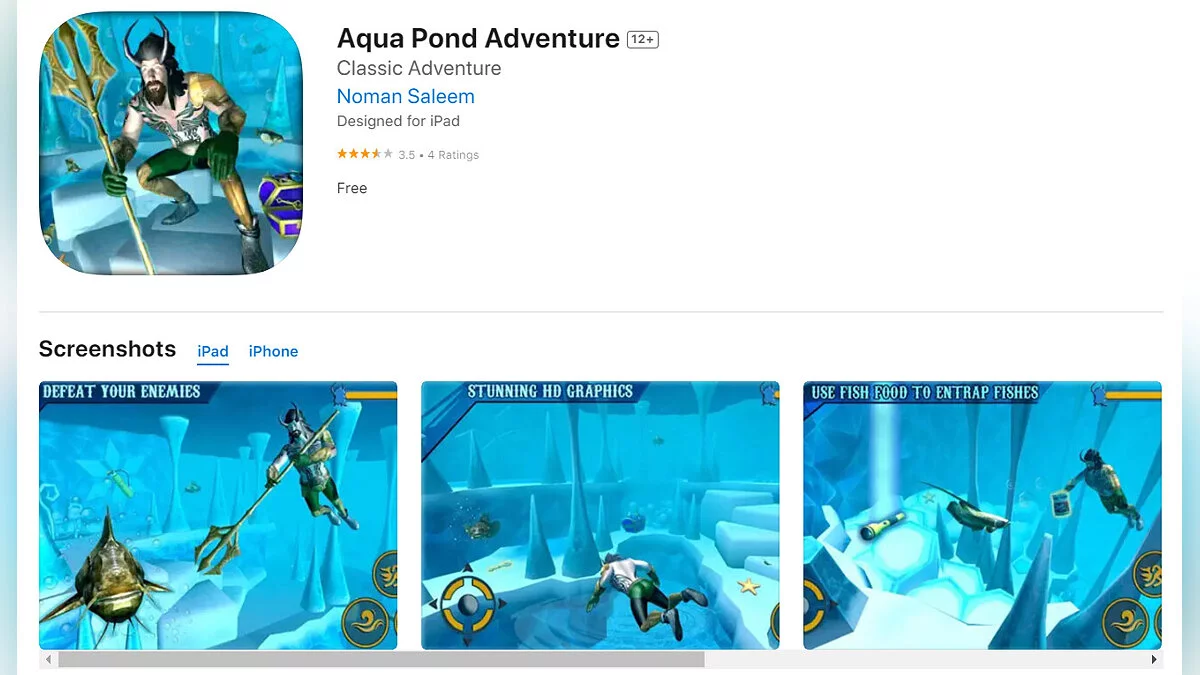
Task: Click the scrollbar right arrow
Action: tap(1155, 660)
